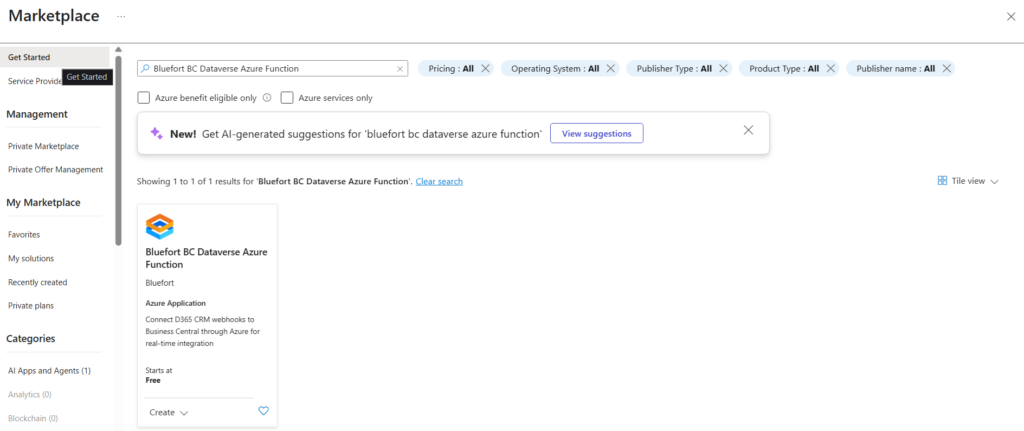Favorite the Bluefort offer with the heart icon
Image resolution: width=1024 pixels, height=431 pixels.
(x=264, y=411)
